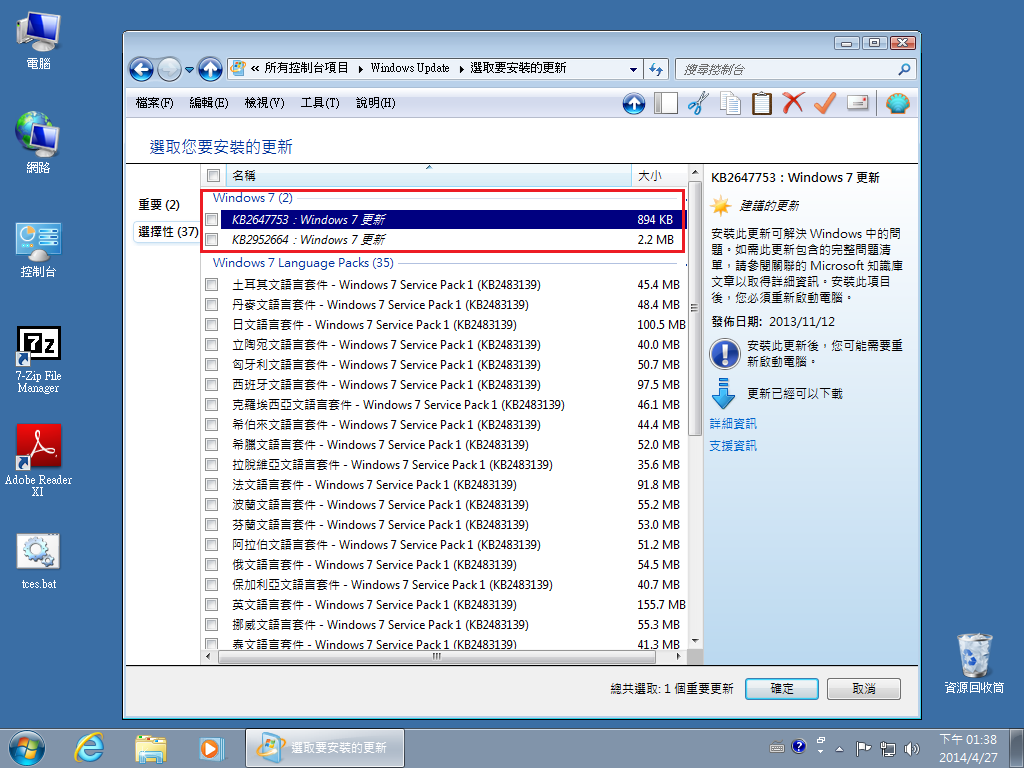The width and height of the screenshot is (1024, 768).
Task: Toggle the select-all checkbox in 名稱 header
Action: [213, 175]
